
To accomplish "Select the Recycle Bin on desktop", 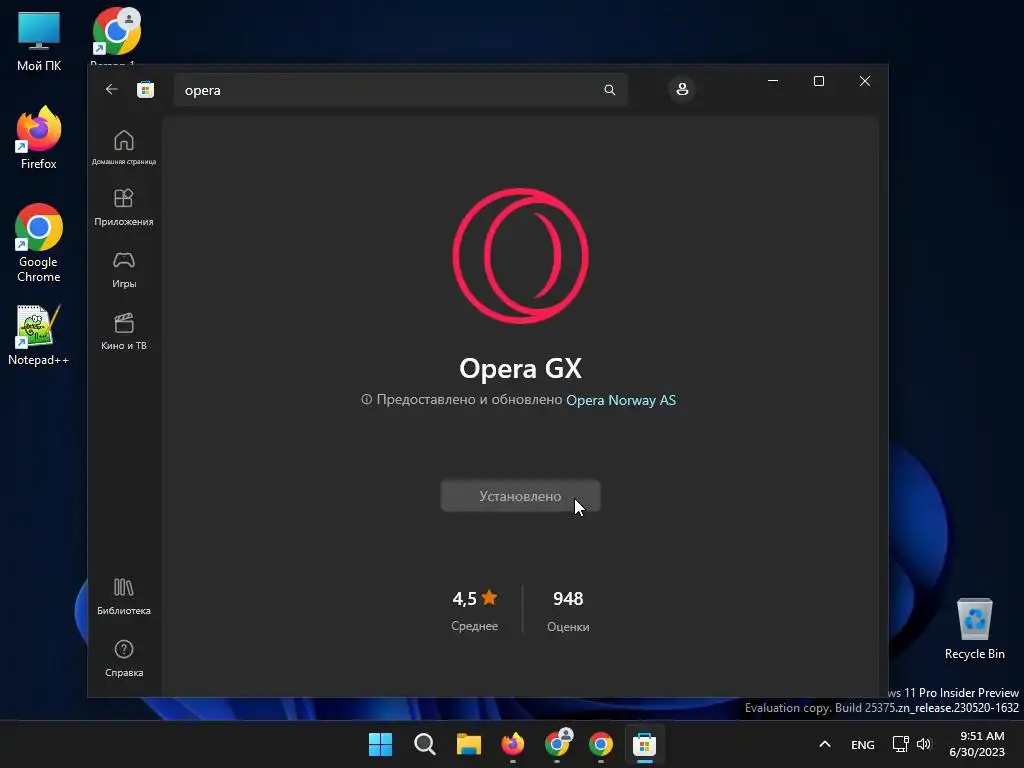I will coord(974,629).
